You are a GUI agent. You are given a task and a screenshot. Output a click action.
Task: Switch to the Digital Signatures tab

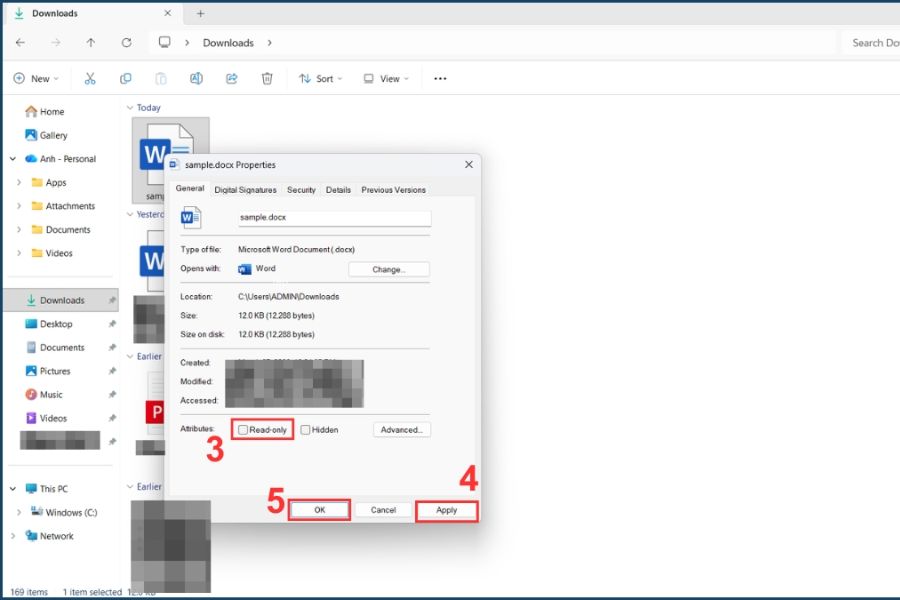pyautogui.click(x=245, y=190)
